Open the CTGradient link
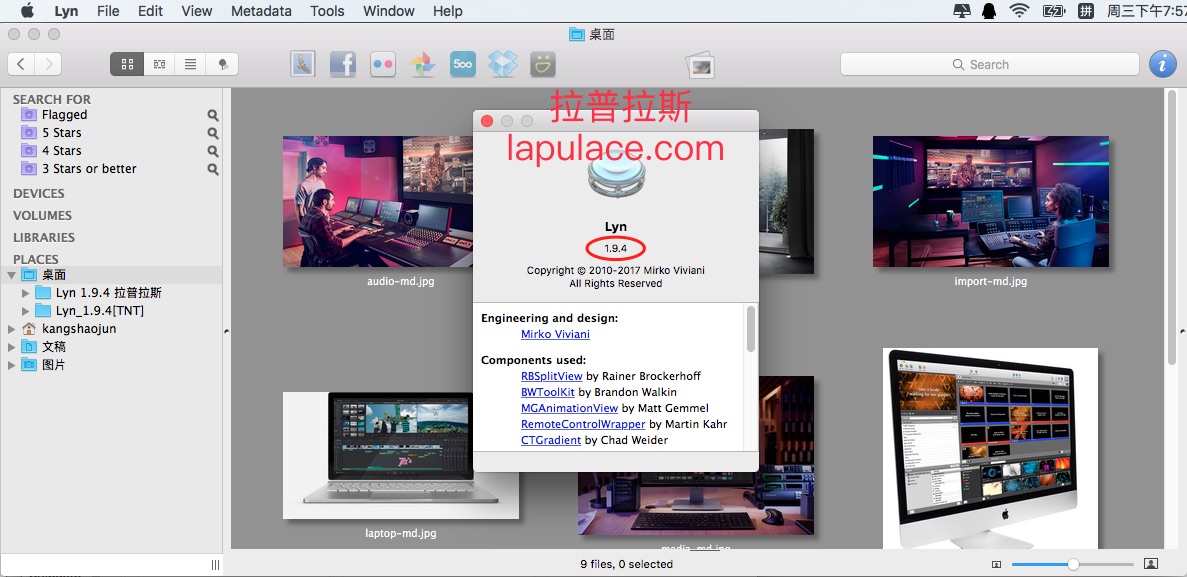This screenshot has height=577, width=1187. 551,439
